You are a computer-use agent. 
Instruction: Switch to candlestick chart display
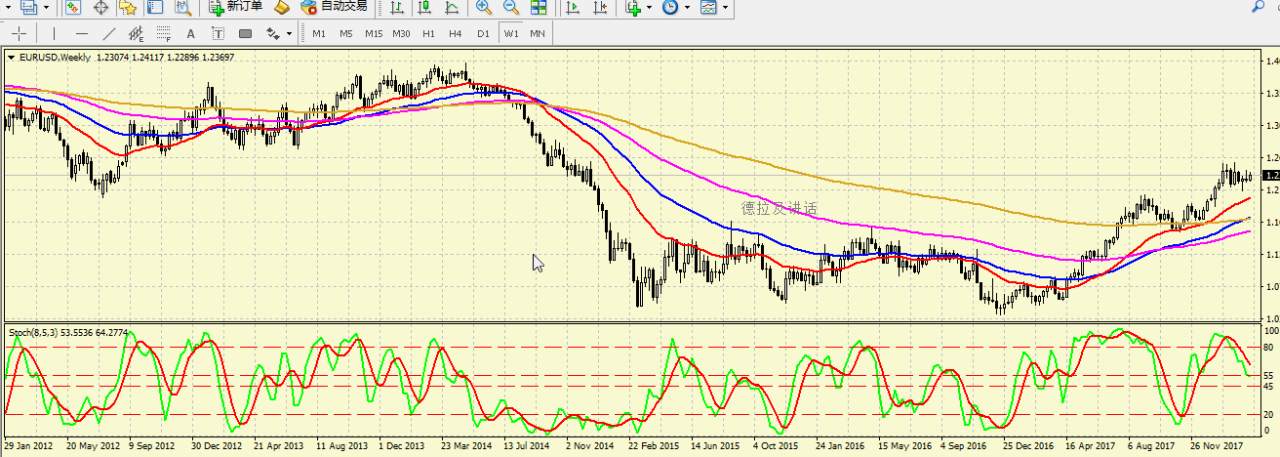tap(425, 7)
